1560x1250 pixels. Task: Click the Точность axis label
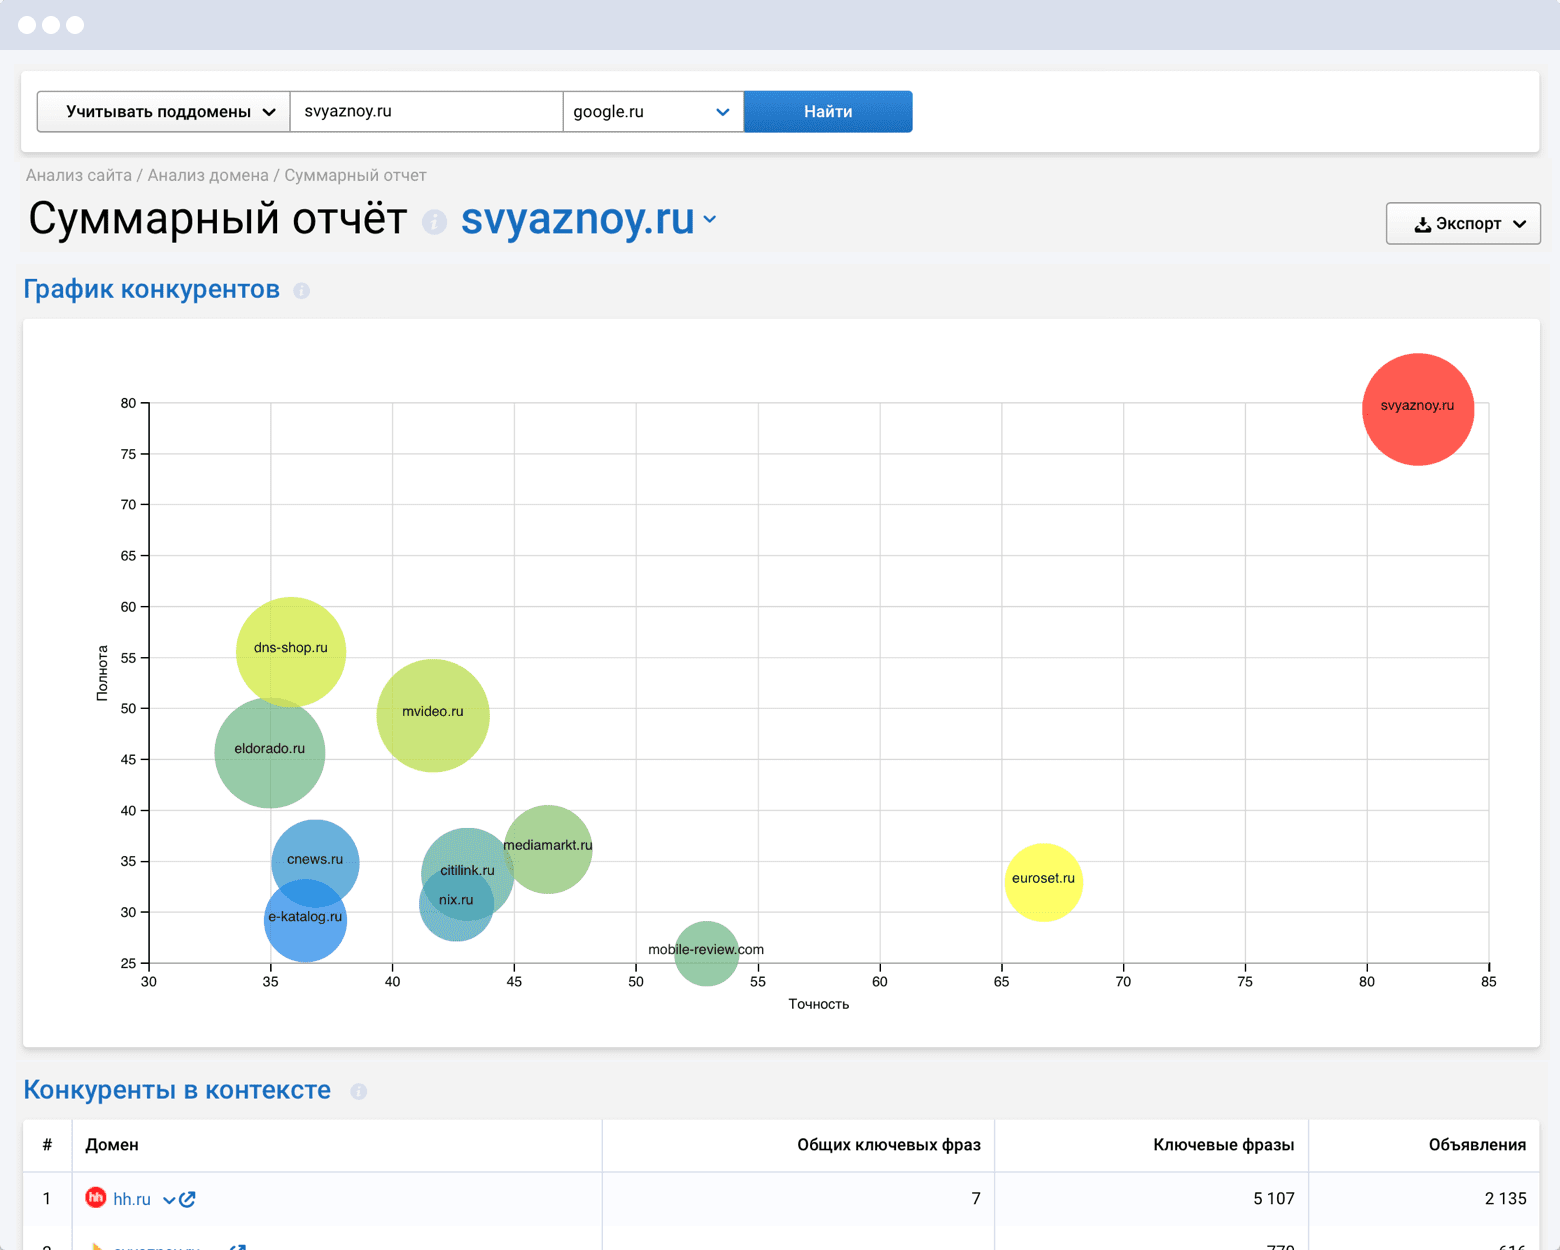tap(818, 1004)
